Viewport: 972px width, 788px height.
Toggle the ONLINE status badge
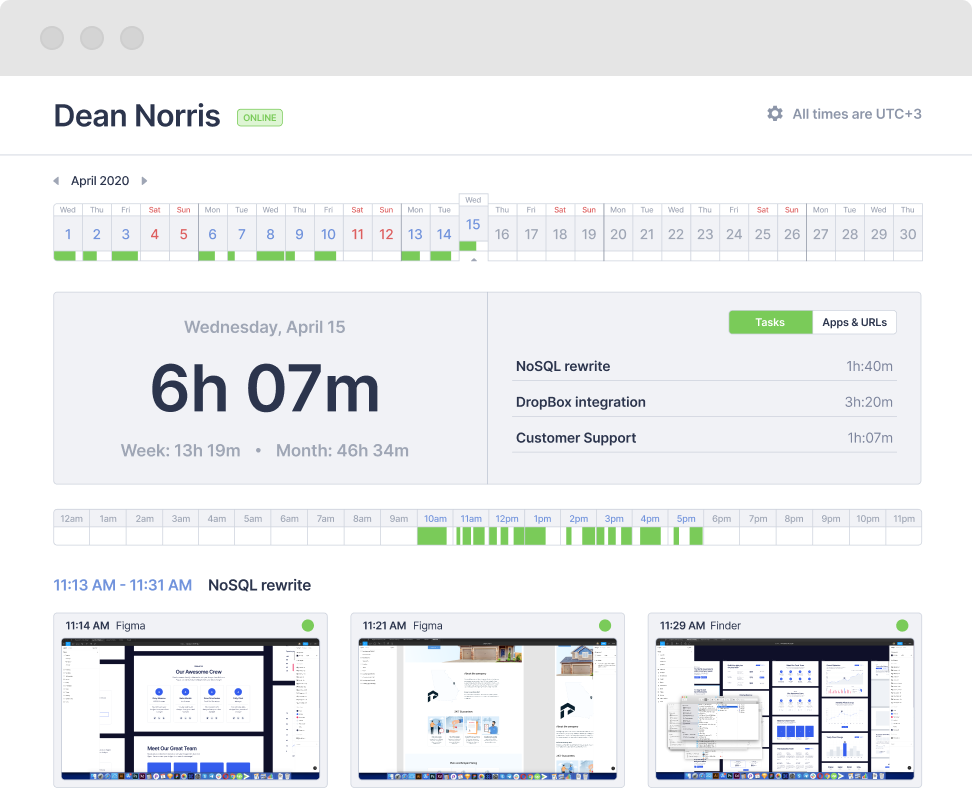(259, 117)
